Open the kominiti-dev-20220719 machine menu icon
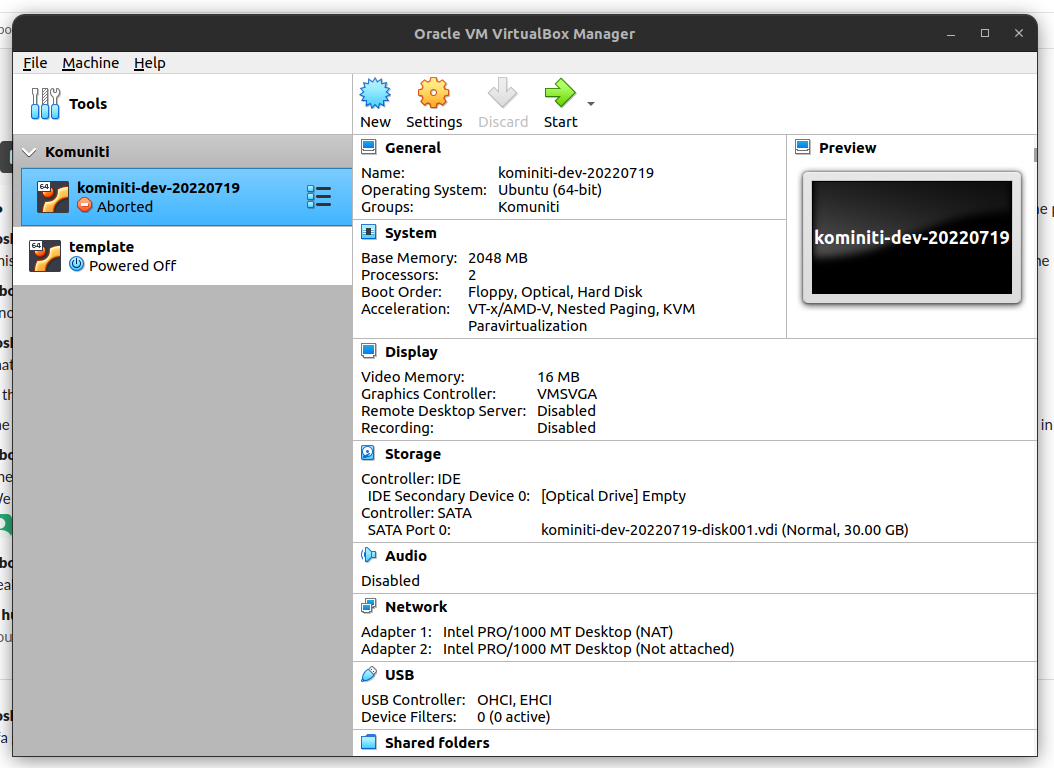The height and width of the screenshot is (768, 1054). pyautogui.click(x=319, y=197)
